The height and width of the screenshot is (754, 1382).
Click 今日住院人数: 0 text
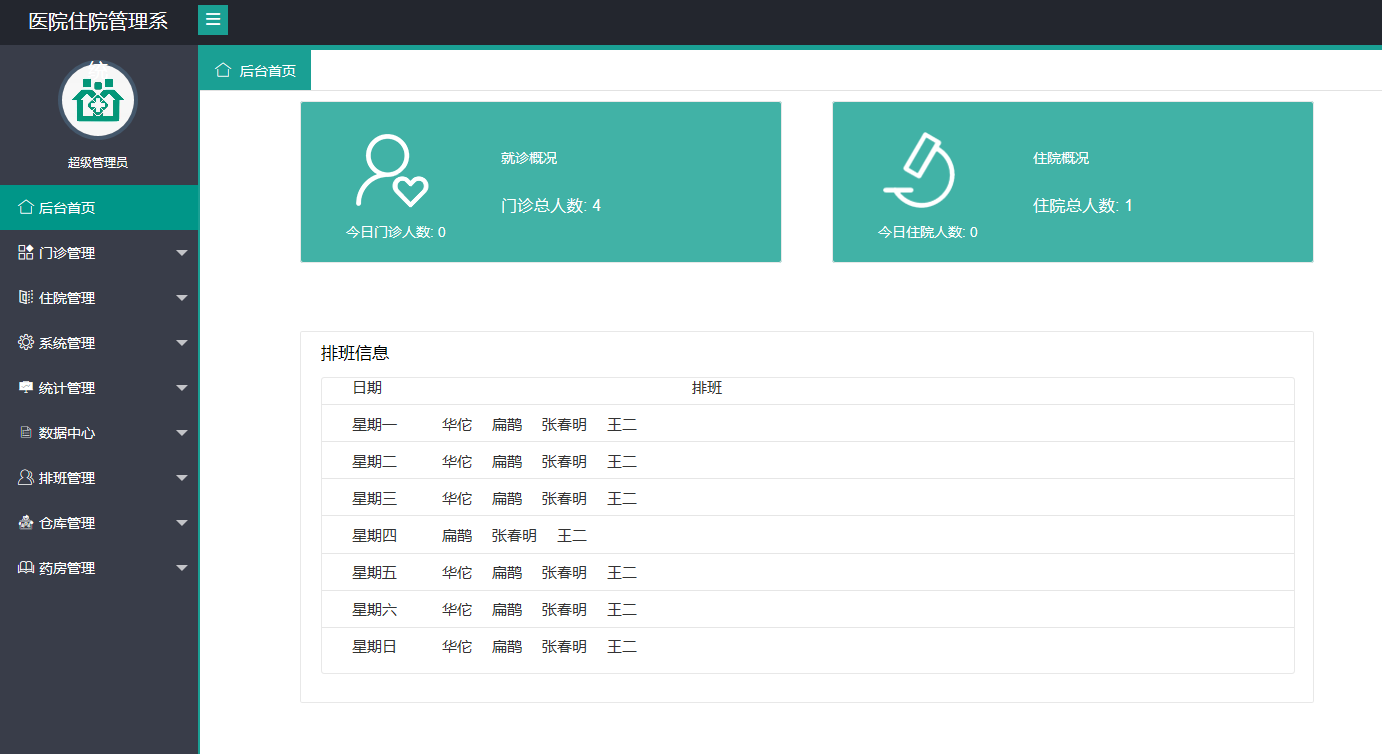pos(928,232)
